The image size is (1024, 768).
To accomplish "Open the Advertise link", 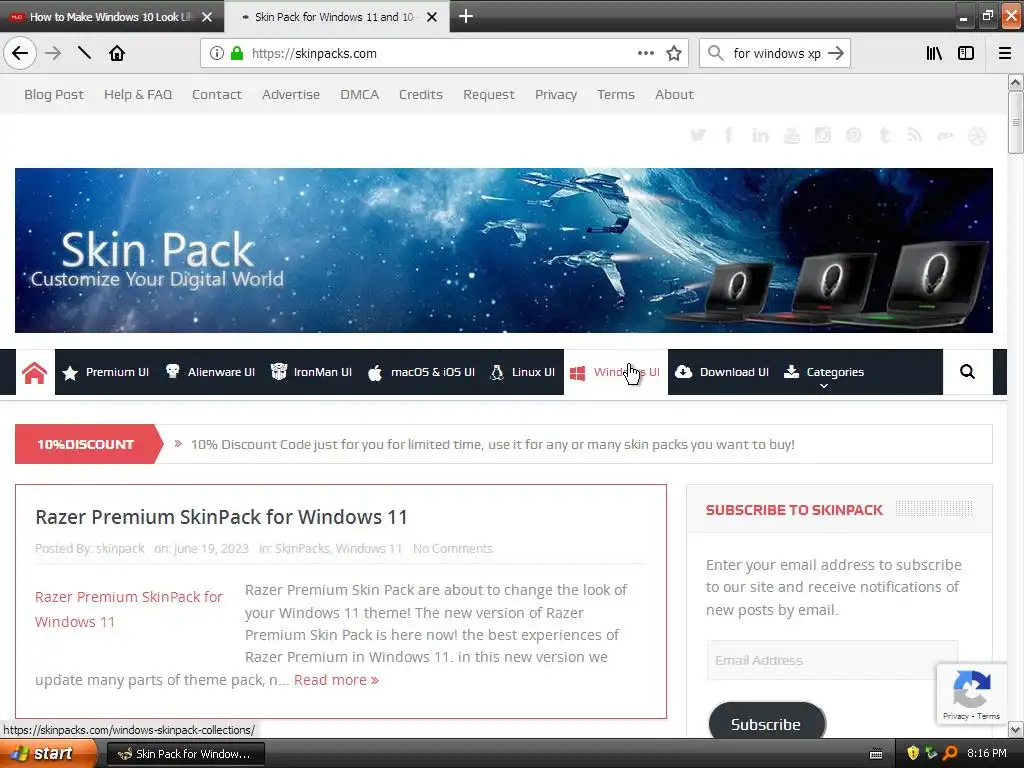I will (x=291, y=95).
